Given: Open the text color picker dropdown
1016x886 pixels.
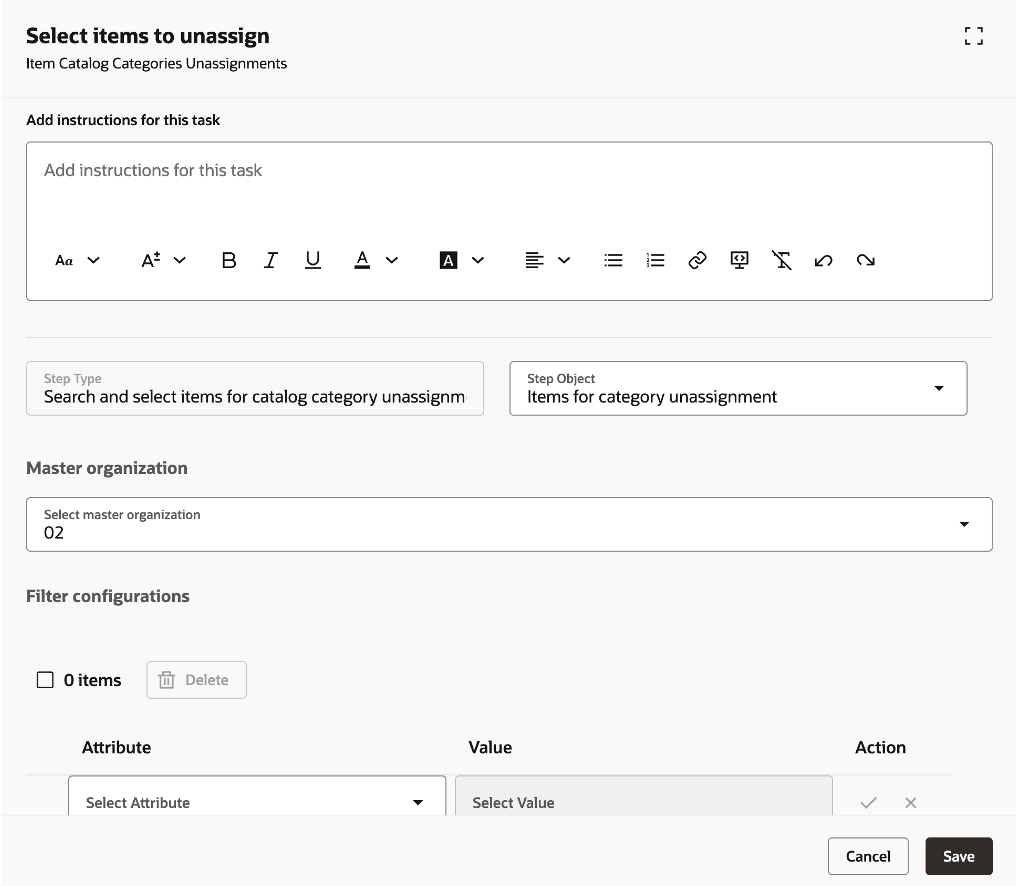Looking at the screenshot, I should (x=390, y=260).
